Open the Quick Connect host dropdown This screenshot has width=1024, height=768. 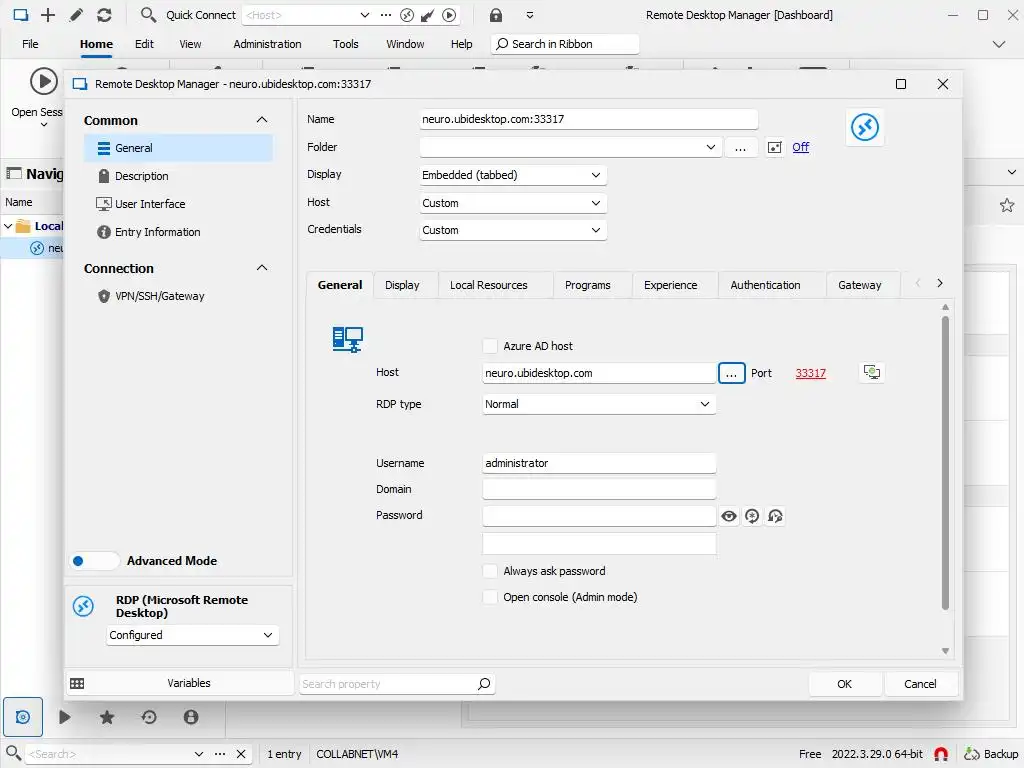pos(364,15)
